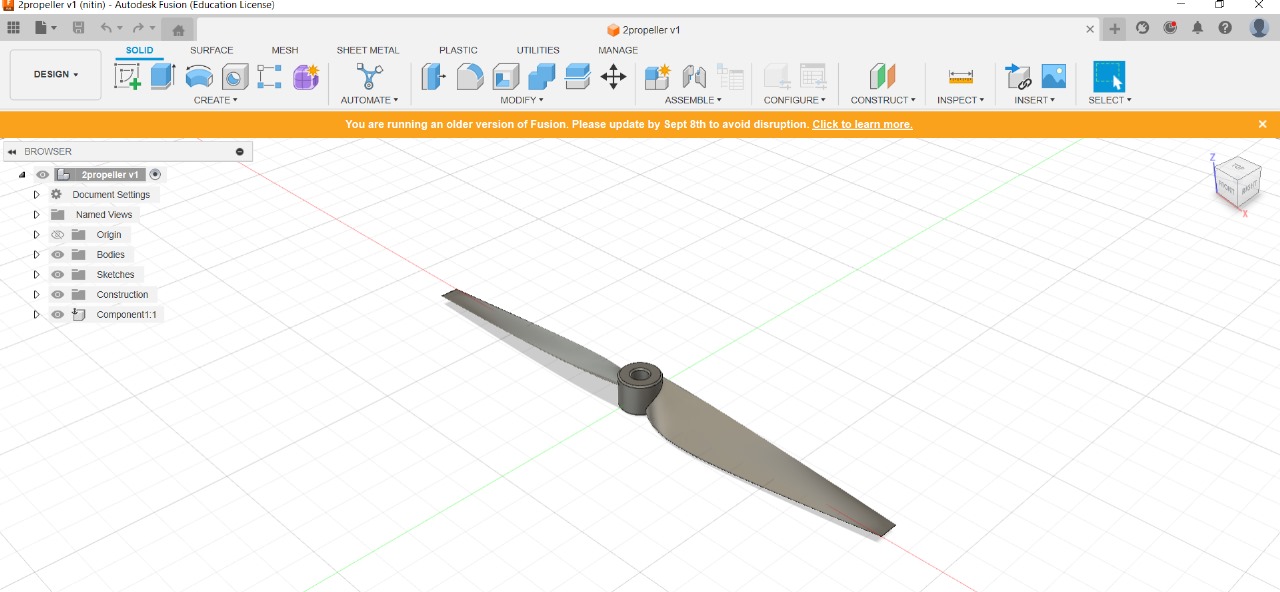Open the Notifications bell

(1197, 28)
